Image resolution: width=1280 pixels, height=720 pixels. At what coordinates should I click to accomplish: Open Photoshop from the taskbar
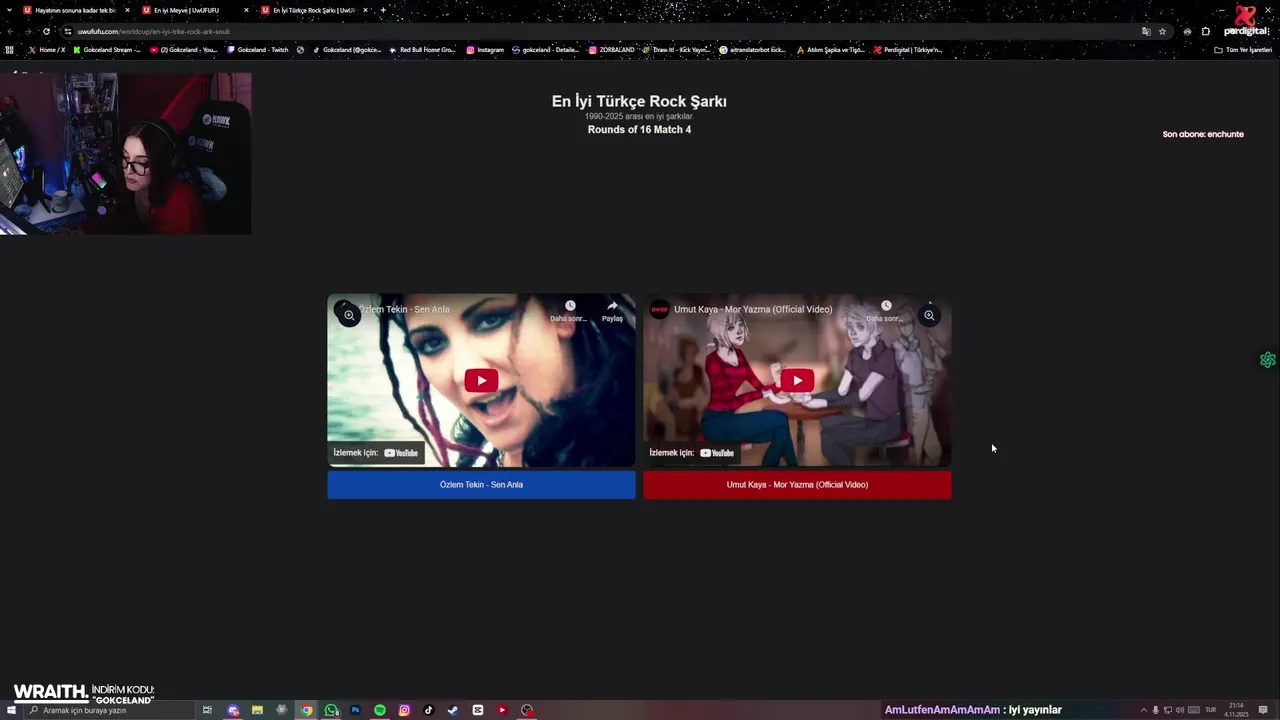click(x=355, y=710)
